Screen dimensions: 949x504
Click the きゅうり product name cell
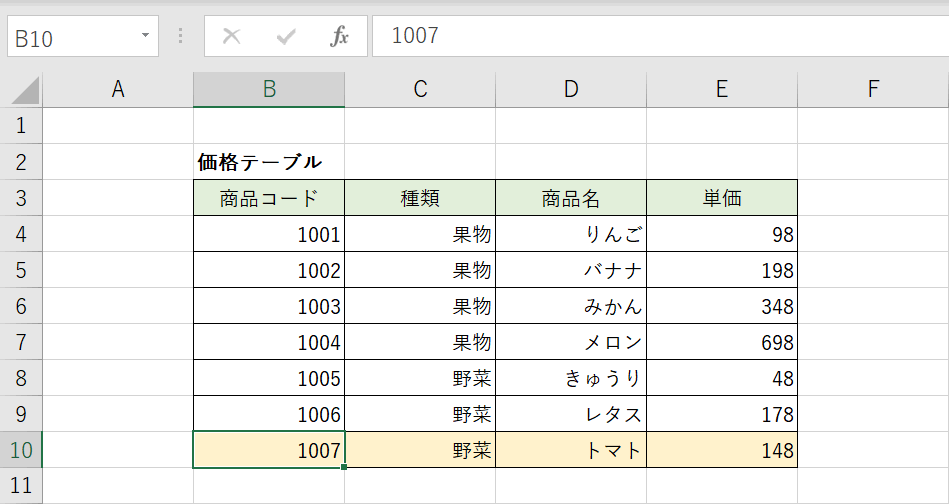click(x=571, y=378)
